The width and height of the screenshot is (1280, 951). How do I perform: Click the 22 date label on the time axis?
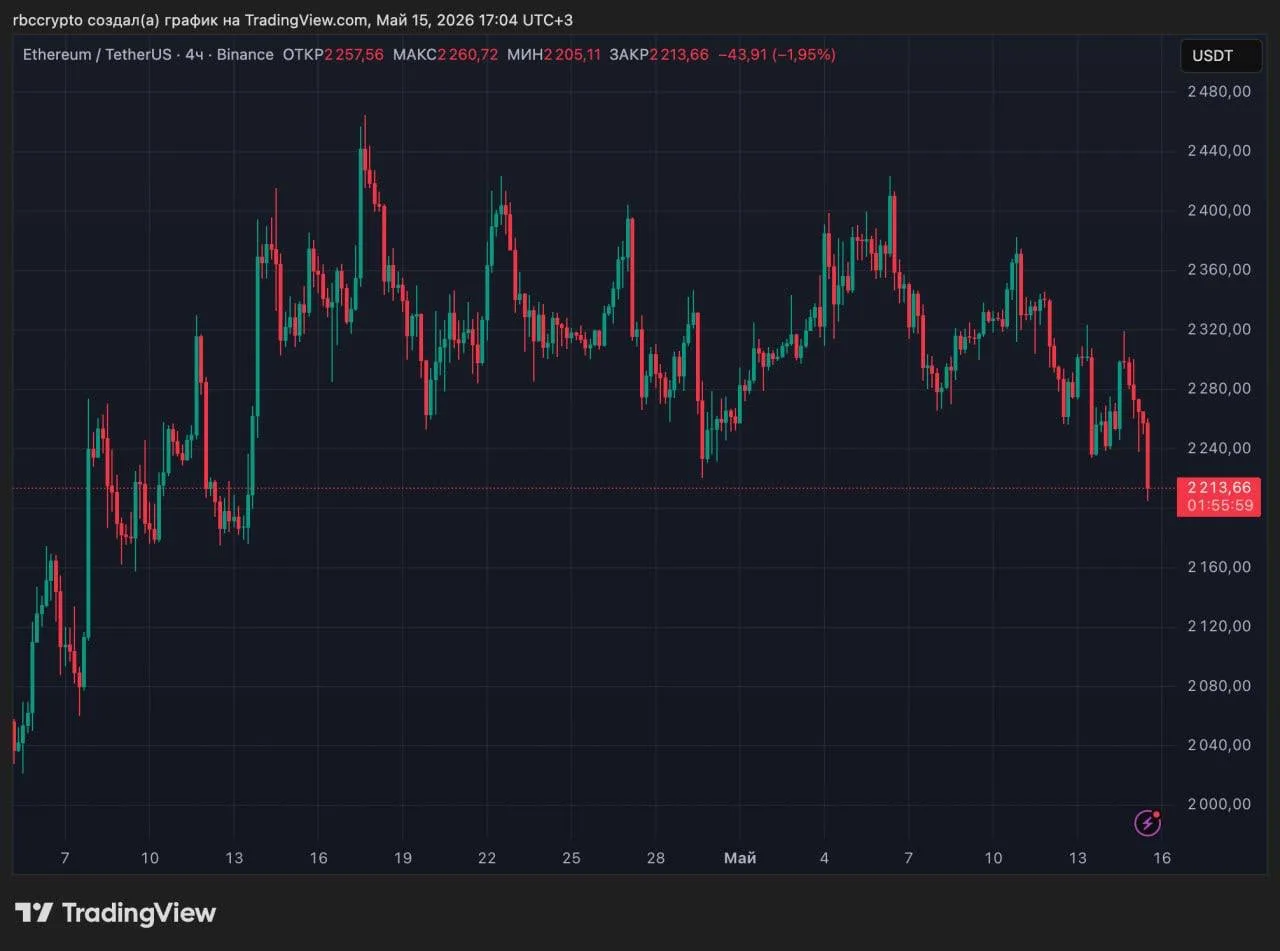click(487, 858)
